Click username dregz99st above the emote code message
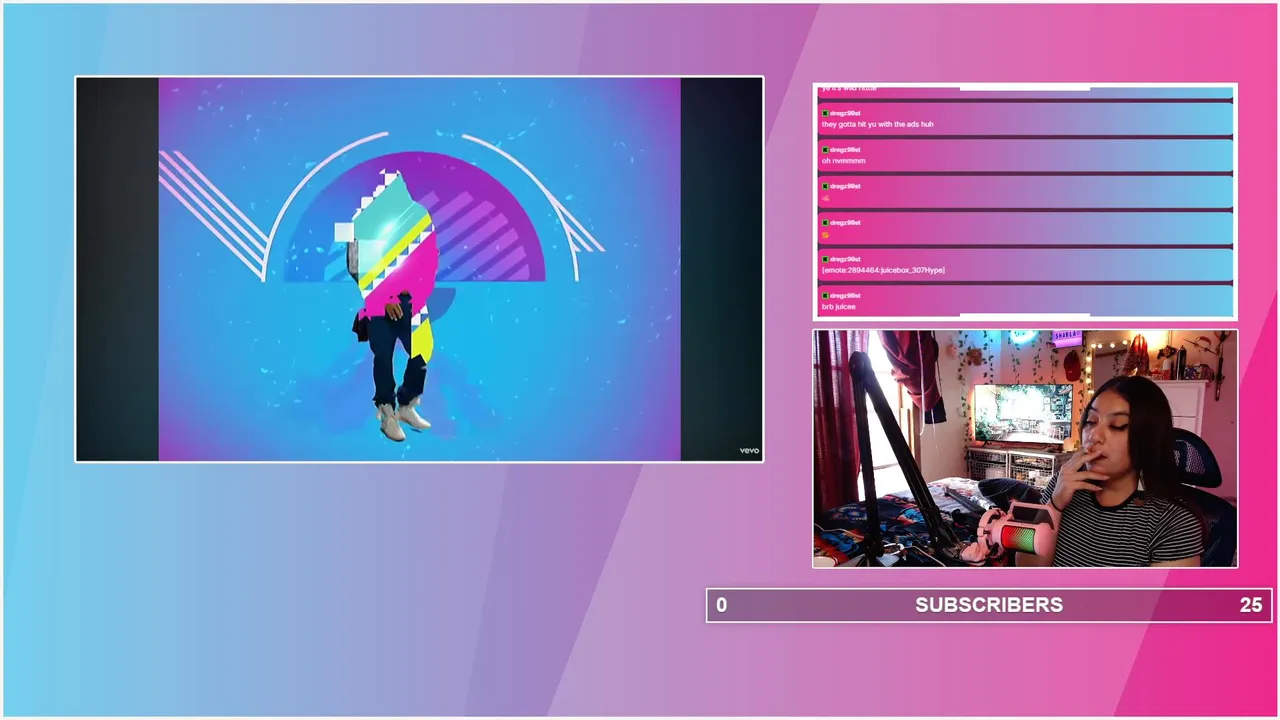This screenshot has width=1280, height=720. 845,259
